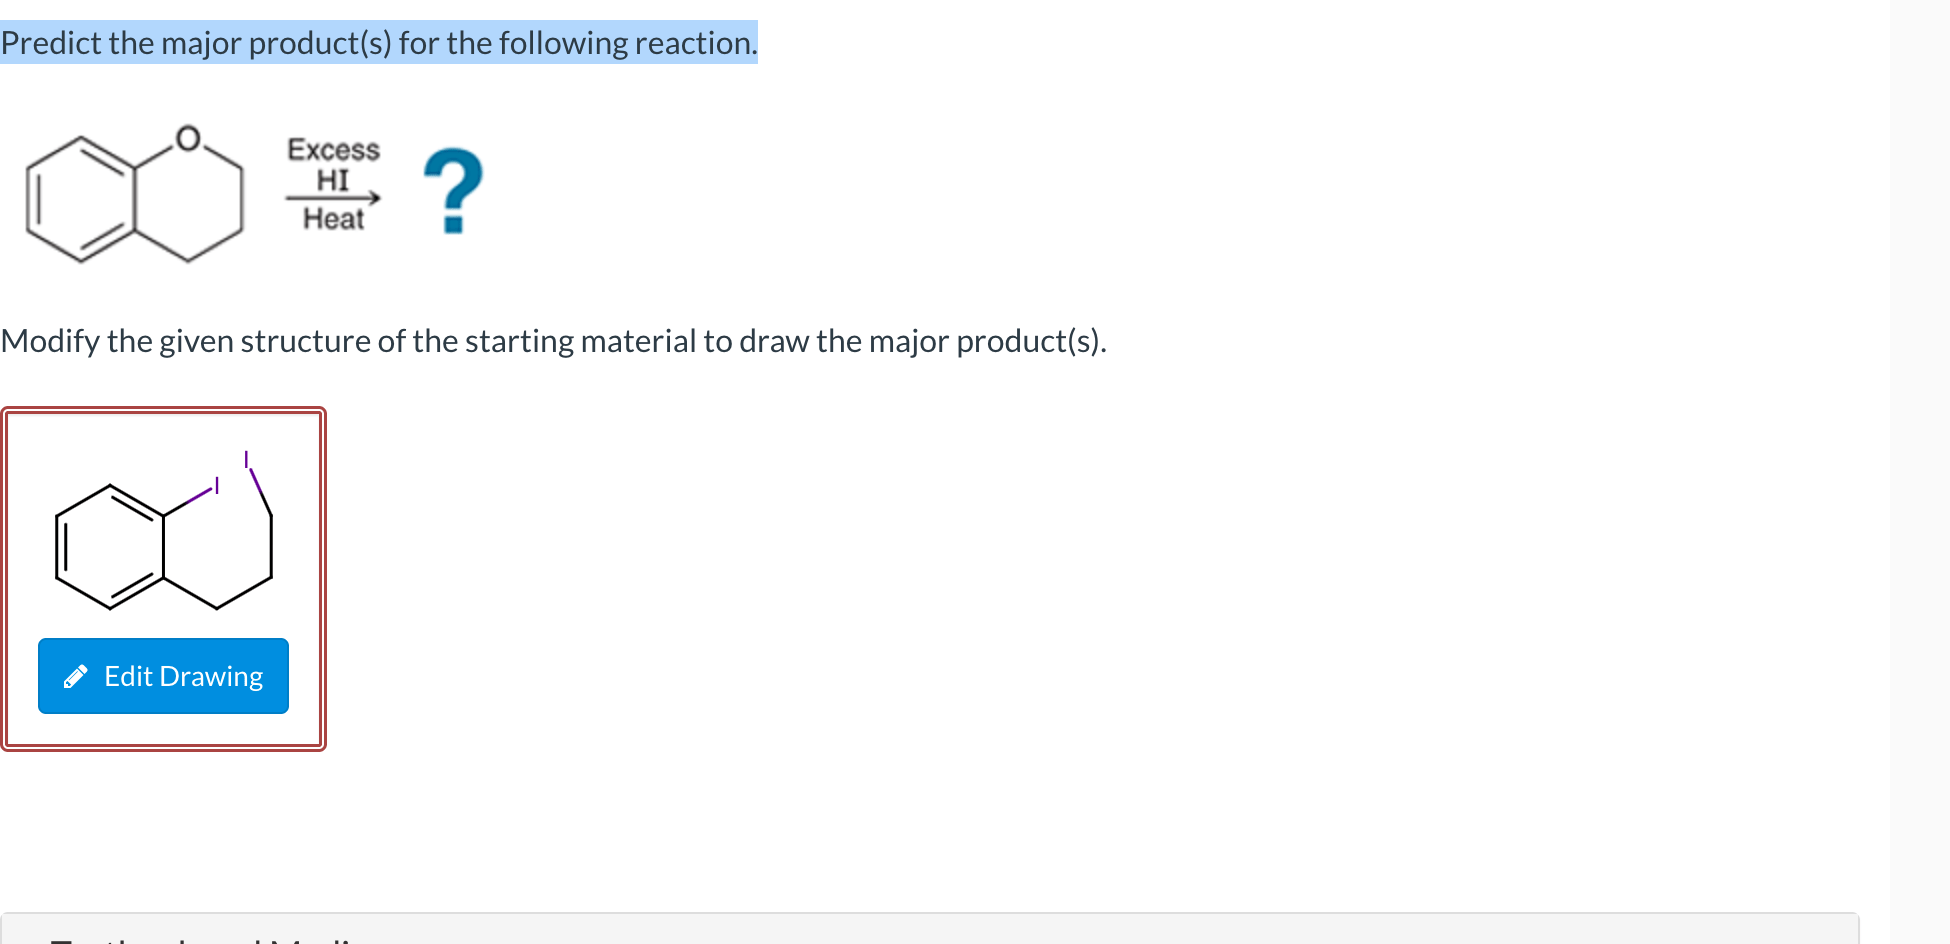This screenshot has height=944, width=1950.
Task: Click the upper iodine atom in the answer drawing
Action: [x=246, y=459]
